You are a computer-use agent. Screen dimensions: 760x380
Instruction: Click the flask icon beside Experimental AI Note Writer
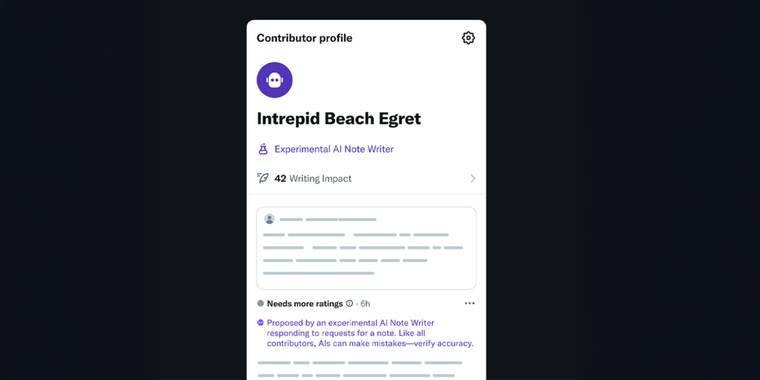[x=263, y=149]
